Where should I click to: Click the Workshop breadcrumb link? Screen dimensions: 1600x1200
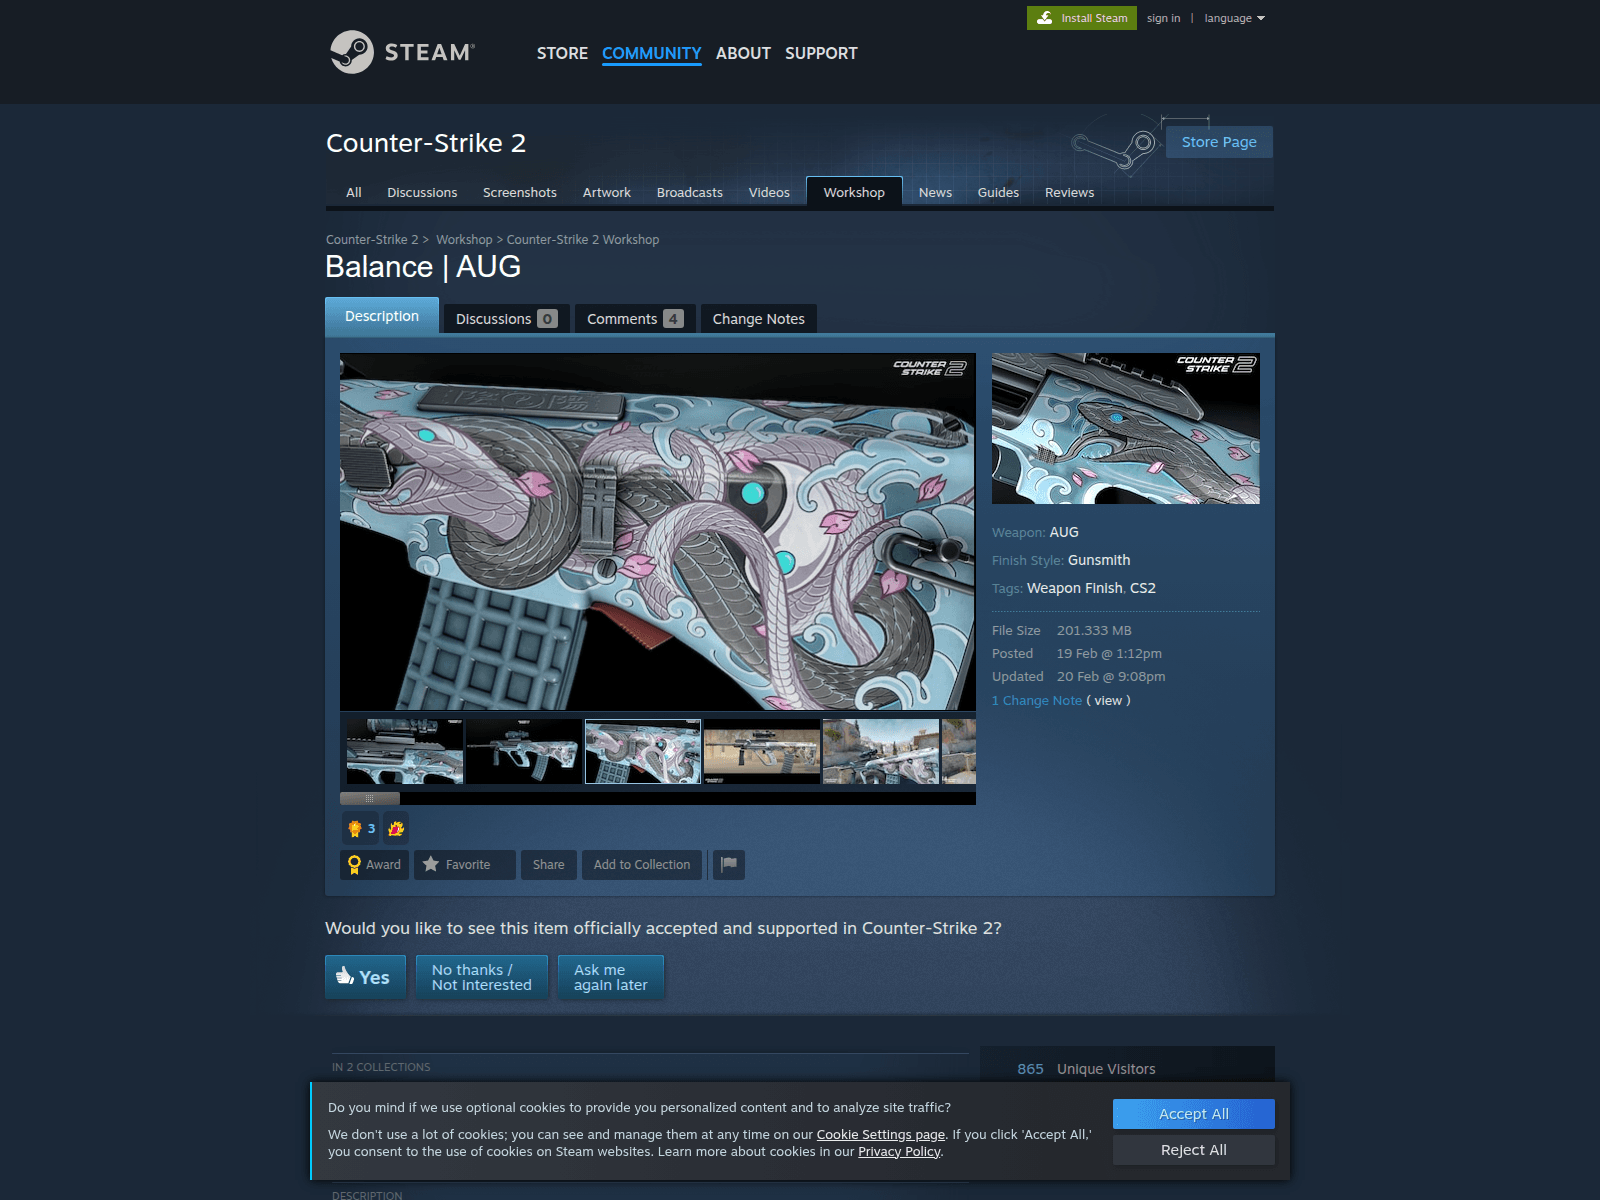[x=464, y=240]
